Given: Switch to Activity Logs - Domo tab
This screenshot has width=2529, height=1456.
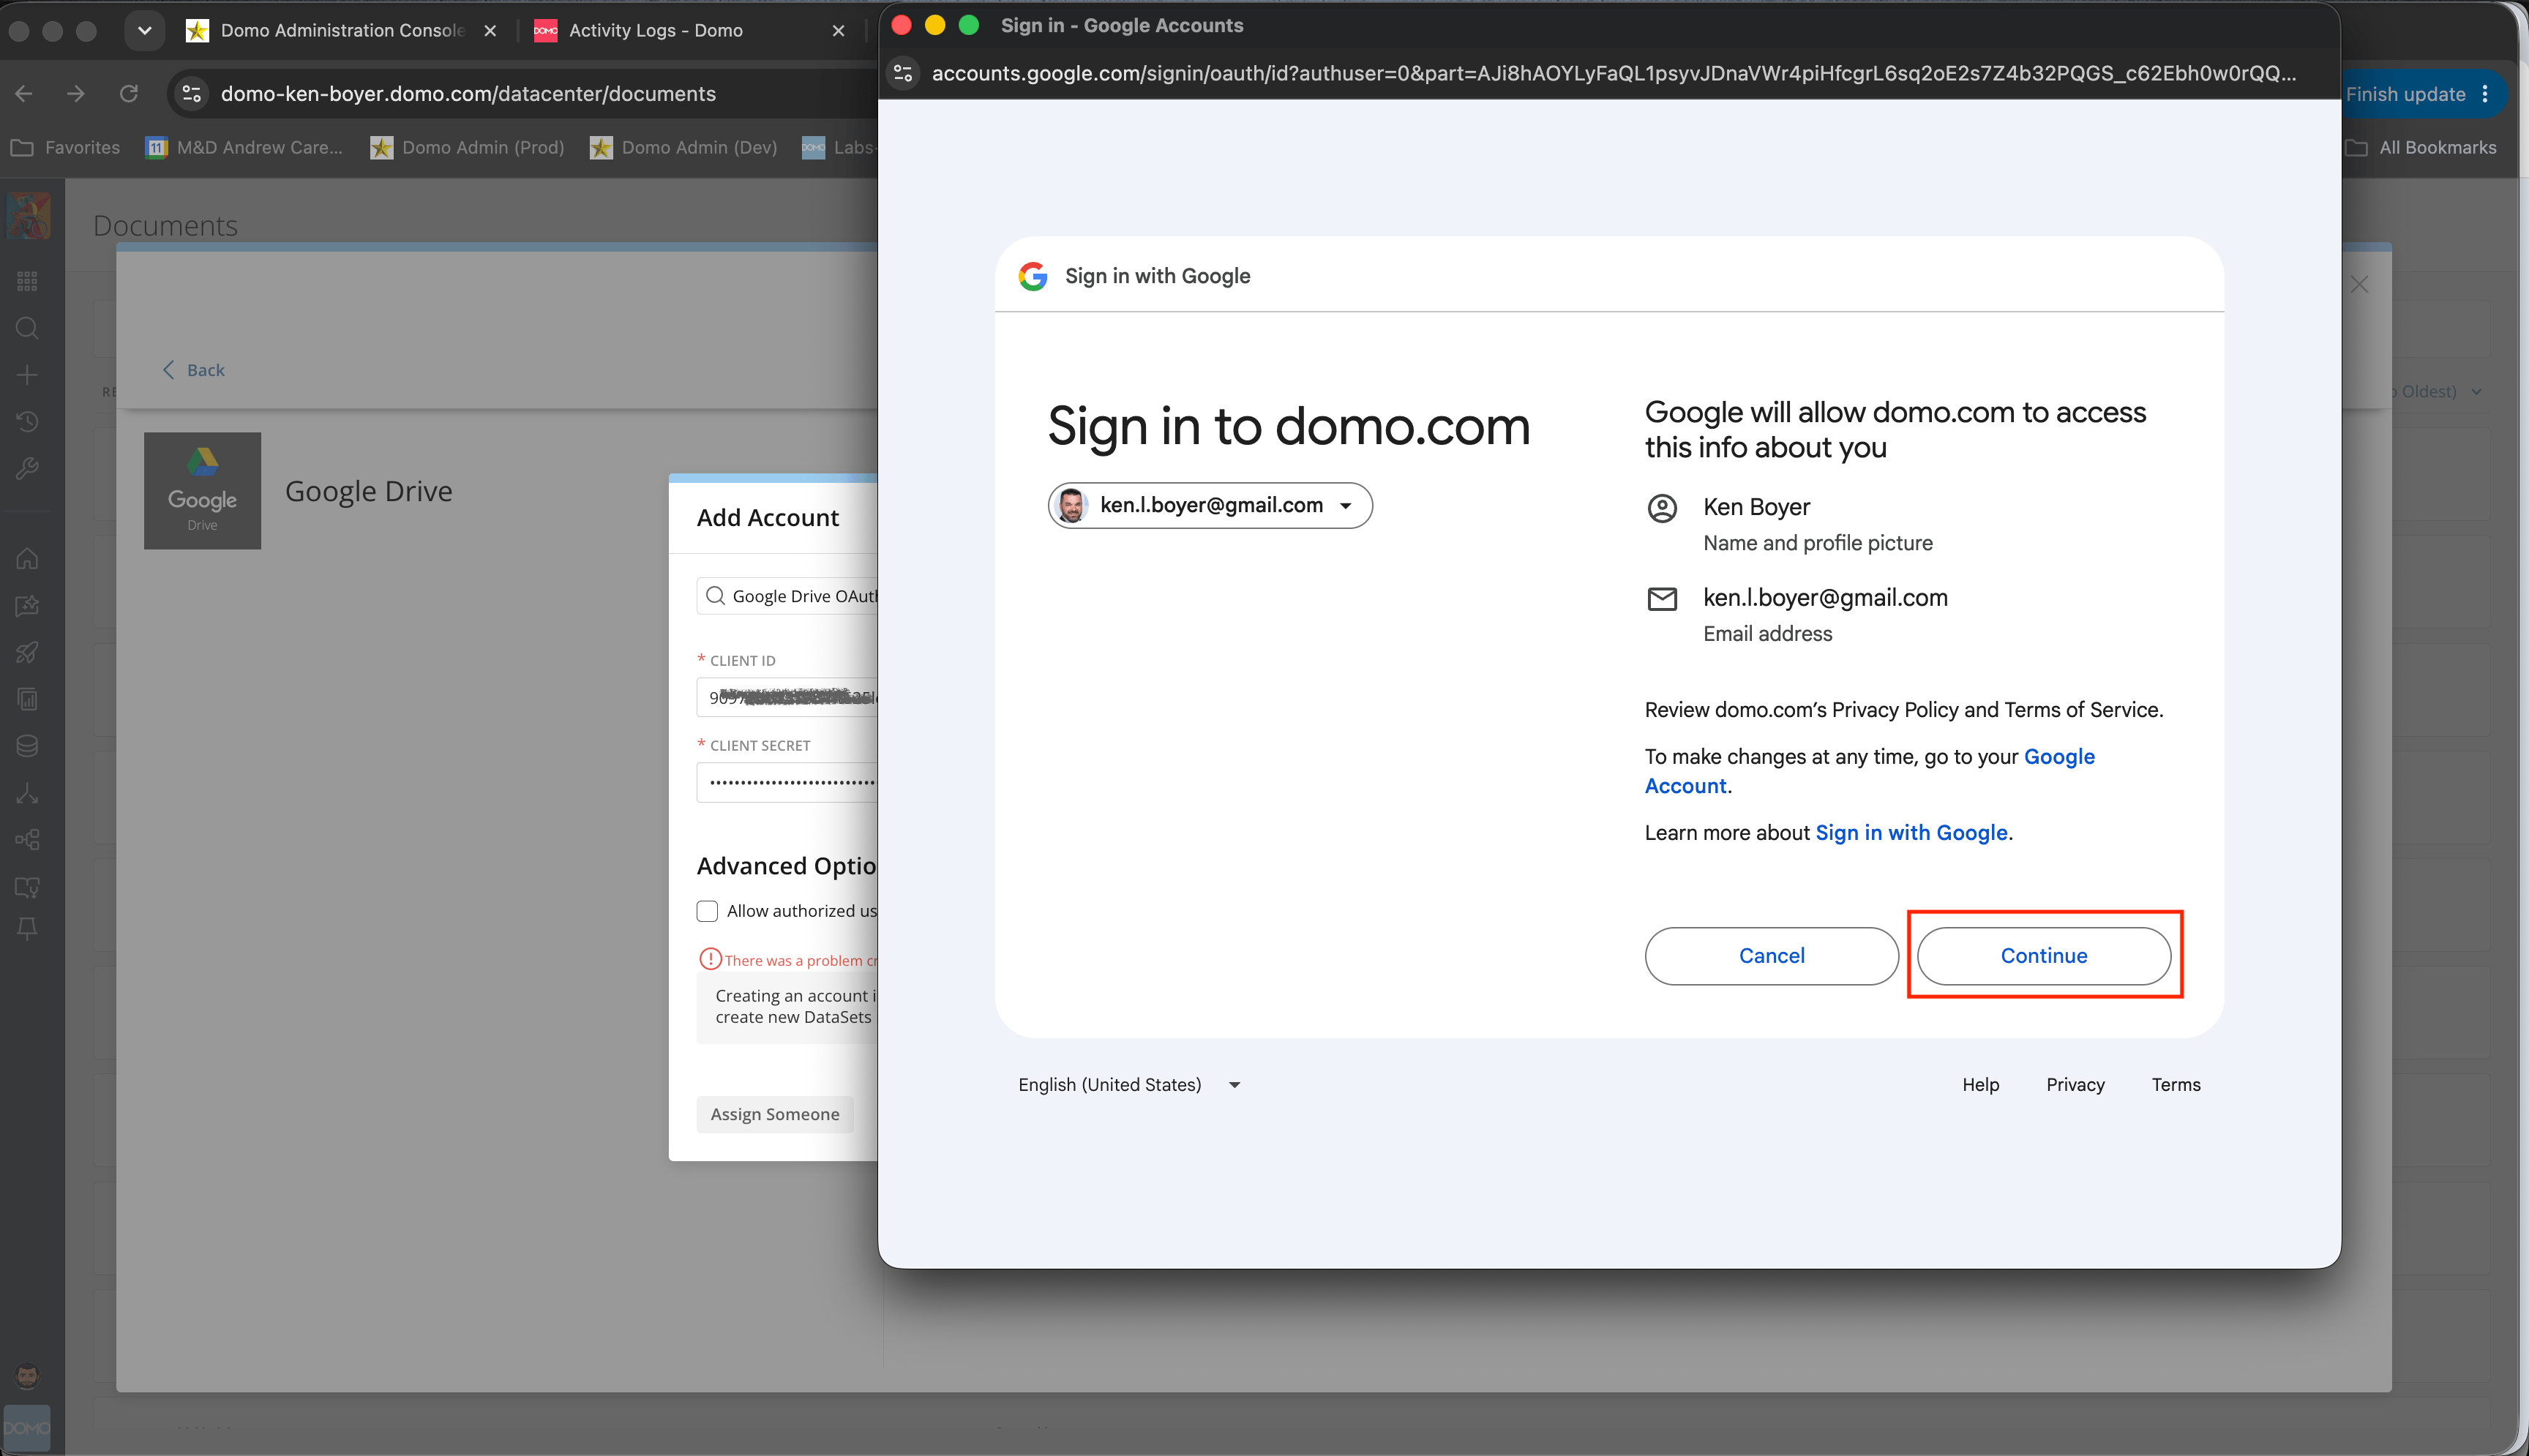Looking at the screenshot, I should tap(655, 31).
